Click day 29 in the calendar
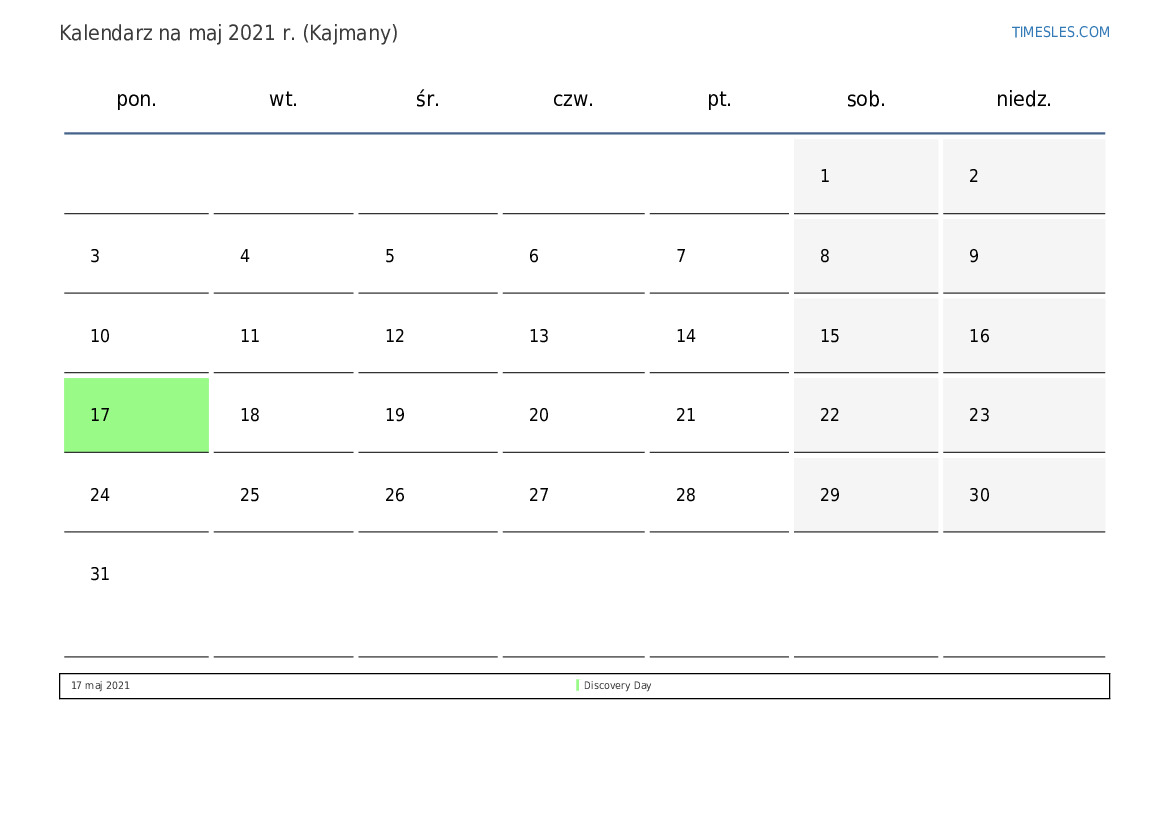 tap(866, 494)
